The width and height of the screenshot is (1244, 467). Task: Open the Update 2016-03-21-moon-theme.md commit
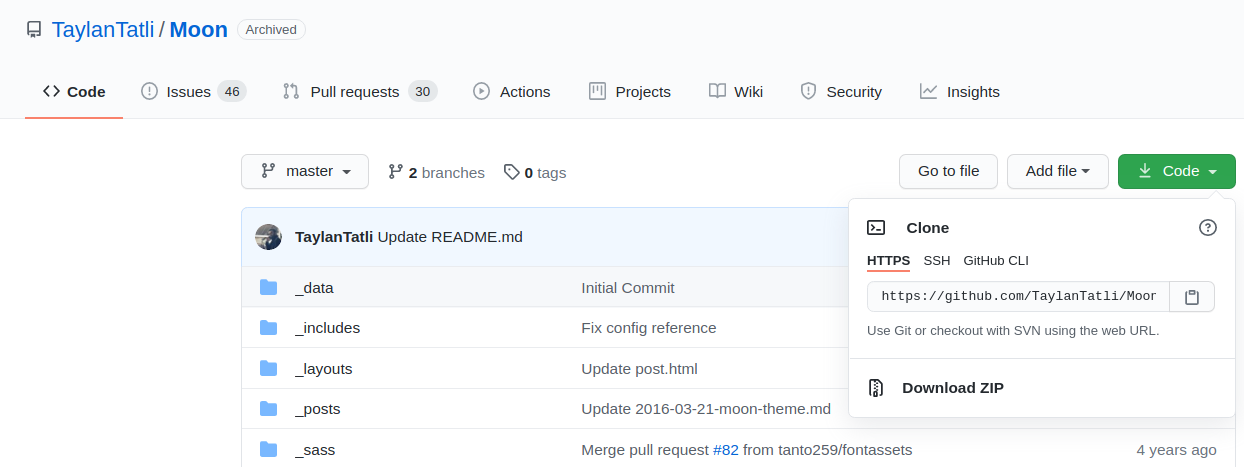706,409
